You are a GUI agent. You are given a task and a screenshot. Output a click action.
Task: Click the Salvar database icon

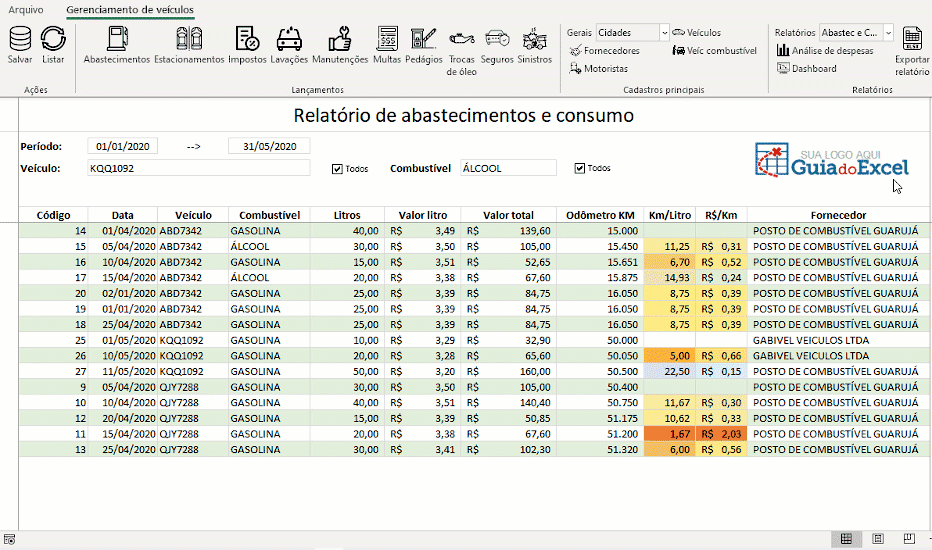(20, 40)
